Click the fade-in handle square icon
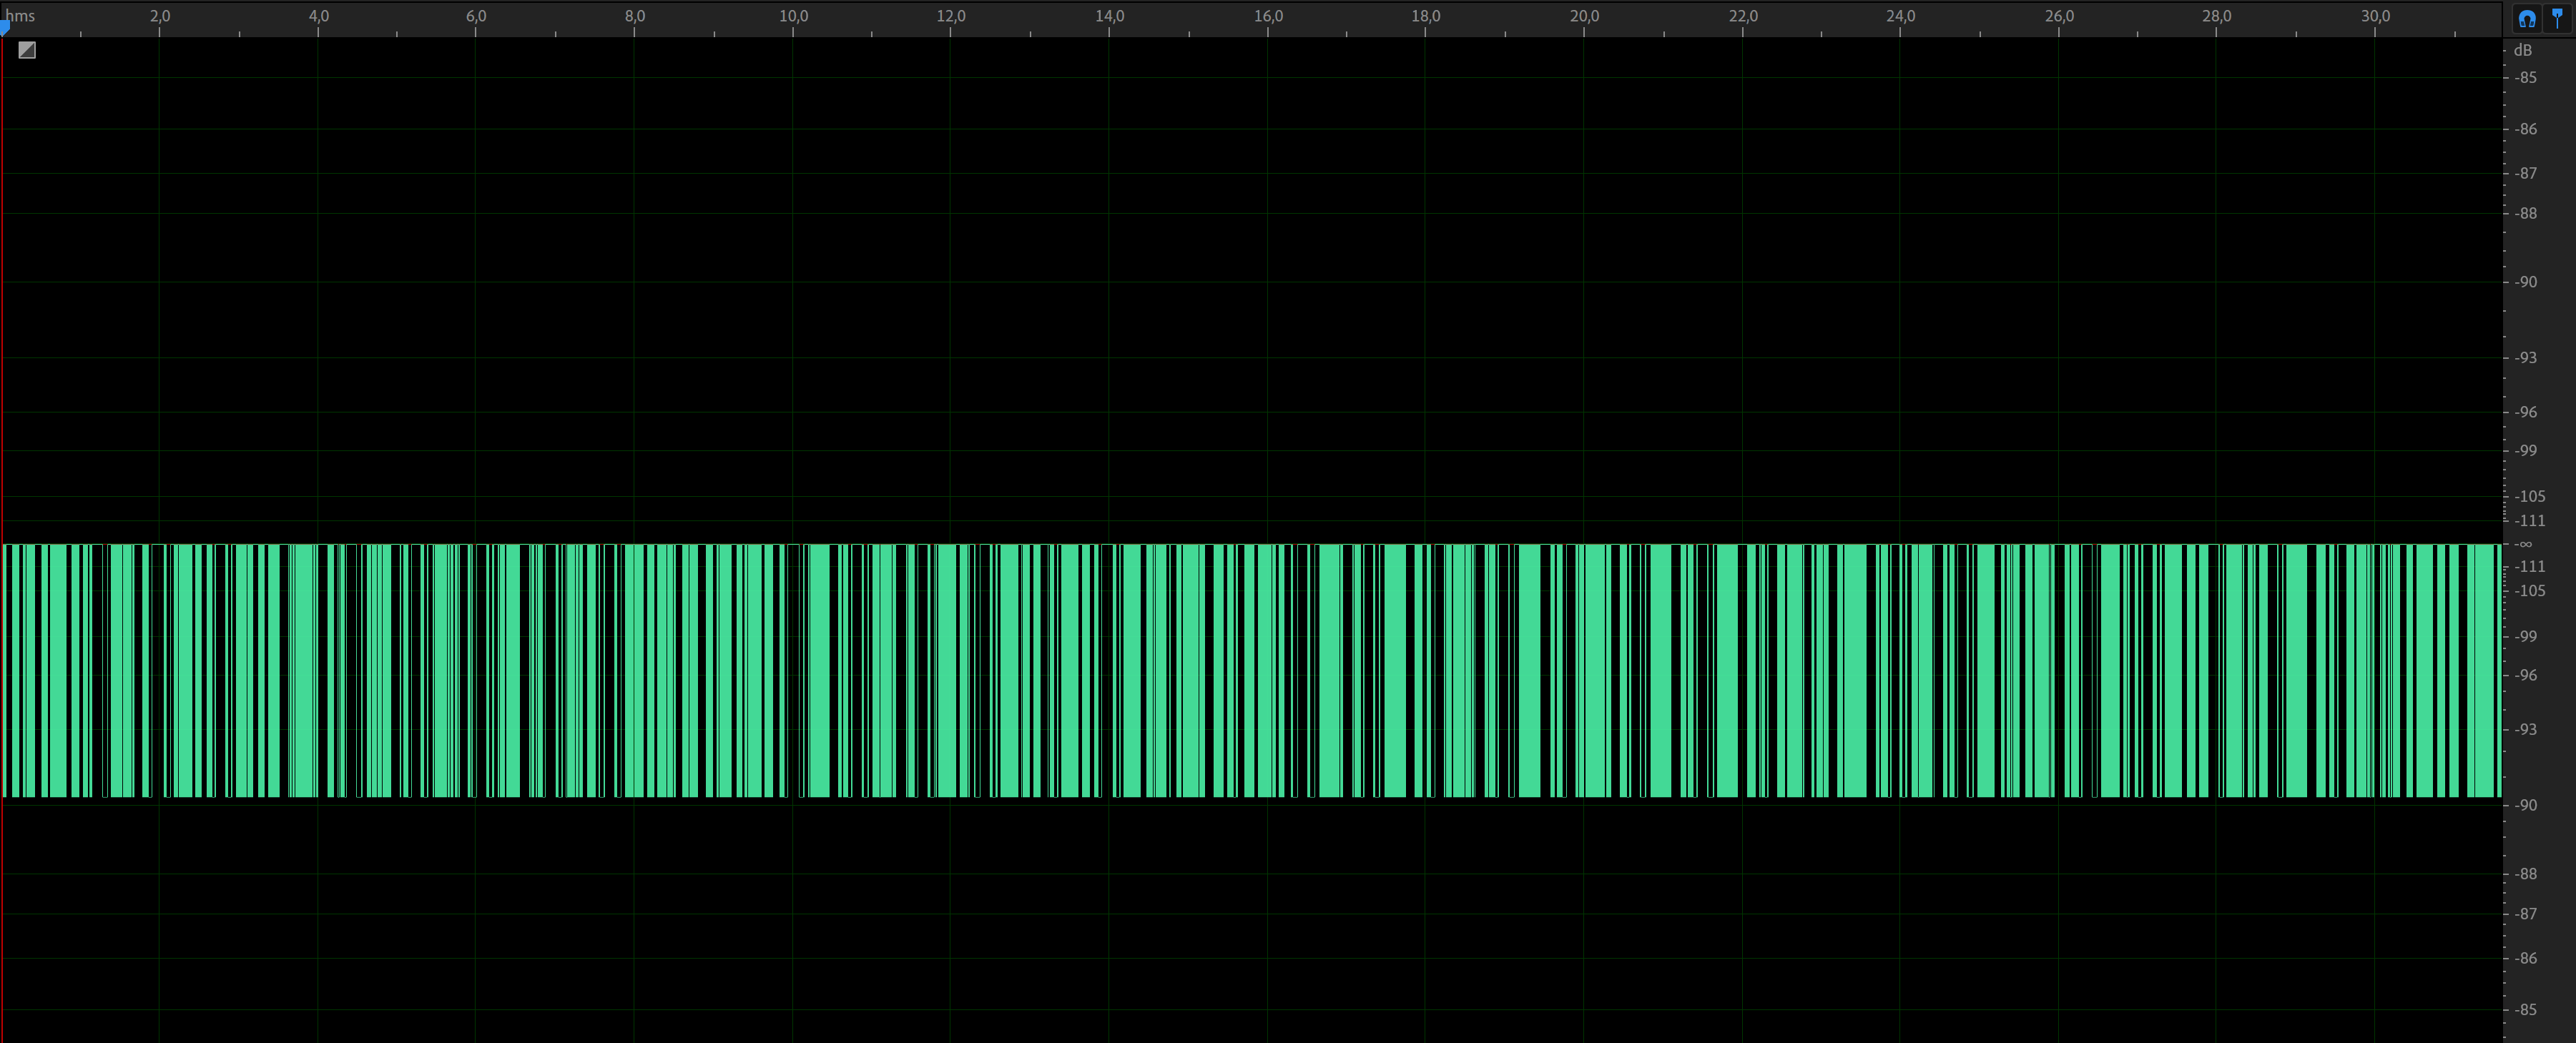 [27, 50]
